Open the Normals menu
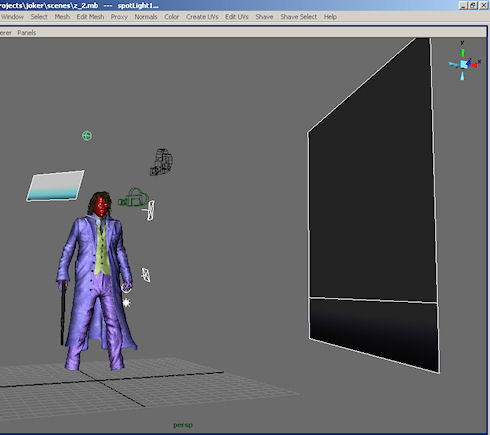The height and width of the screenshot is (435, 490). (x=146, y=17)
